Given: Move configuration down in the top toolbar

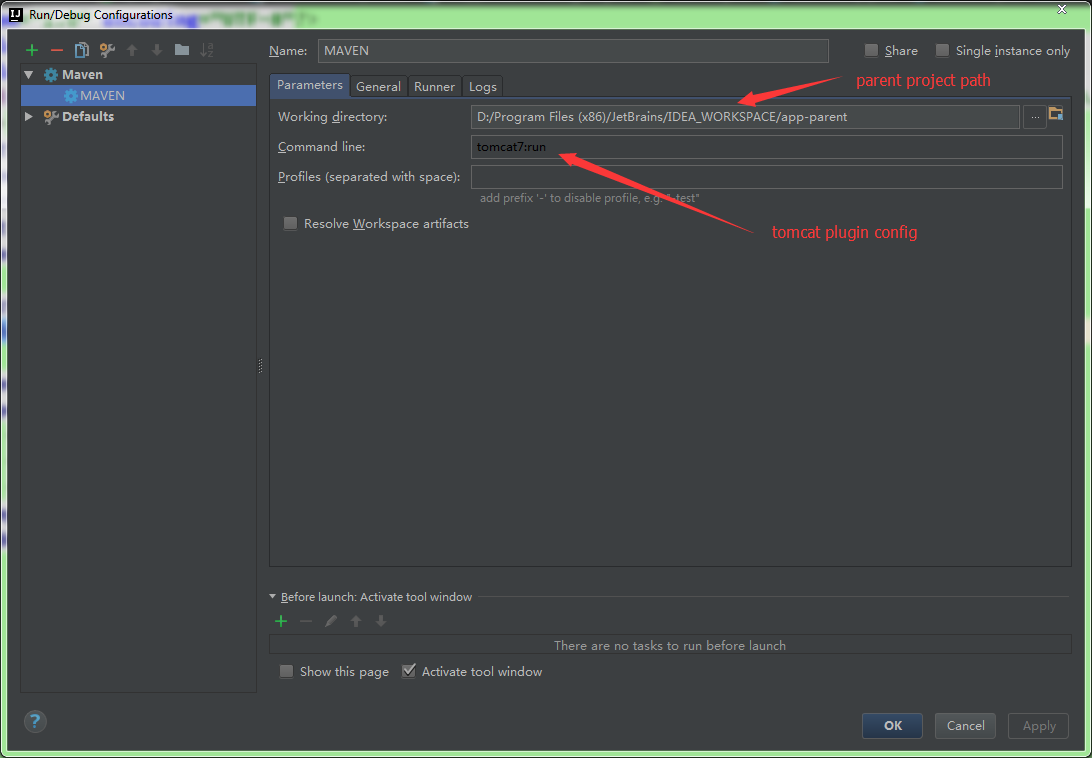Looking at the screenshot, I should 157,50.
